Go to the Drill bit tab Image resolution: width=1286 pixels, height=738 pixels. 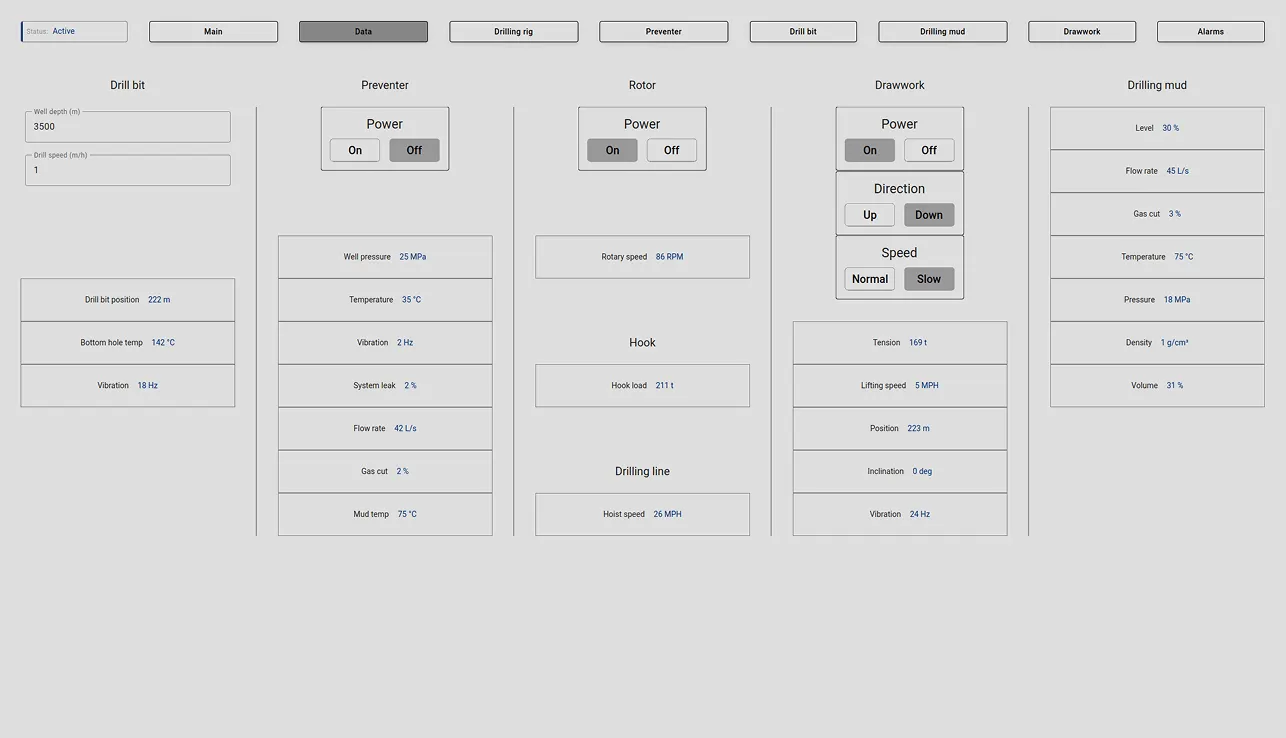(x=803, y=32)
